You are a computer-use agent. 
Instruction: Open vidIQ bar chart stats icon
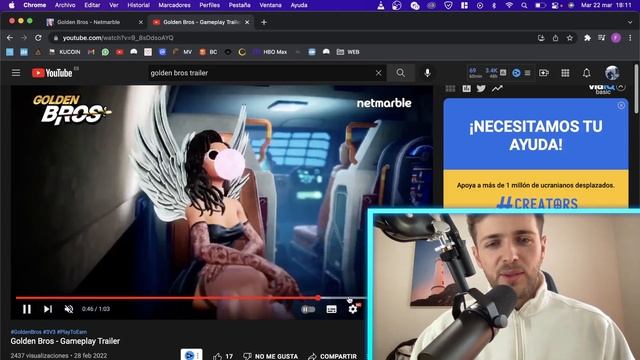pos(467,88)
